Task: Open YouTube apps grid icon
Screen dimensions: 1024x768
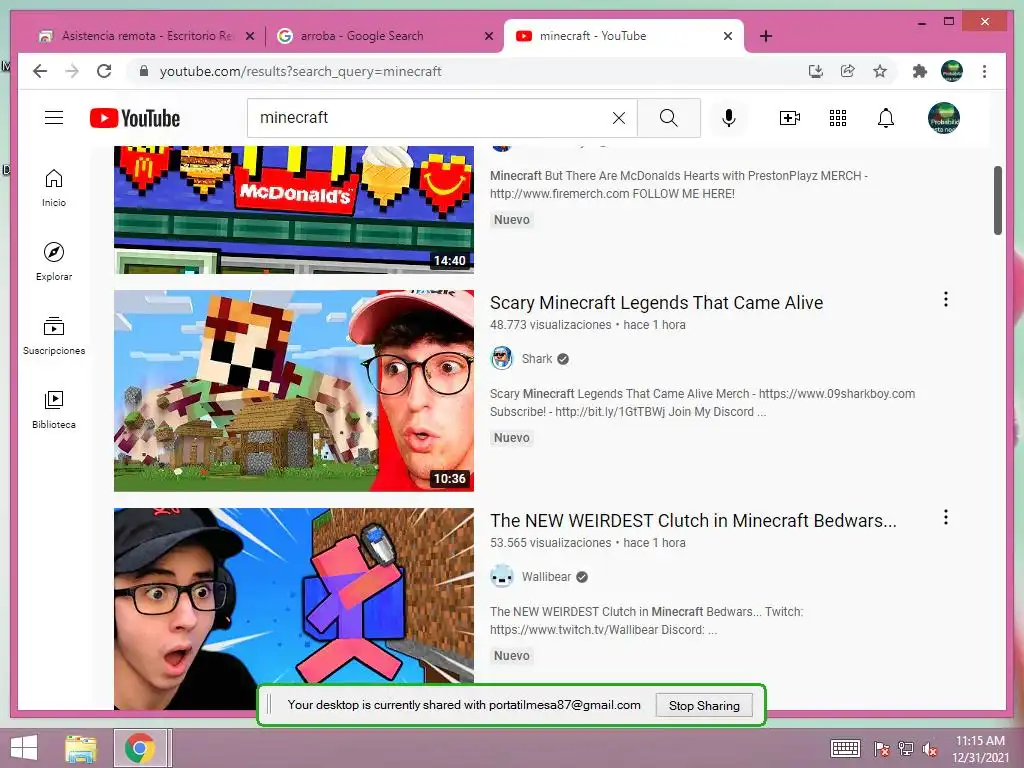Action: click(x=838, y=118)
